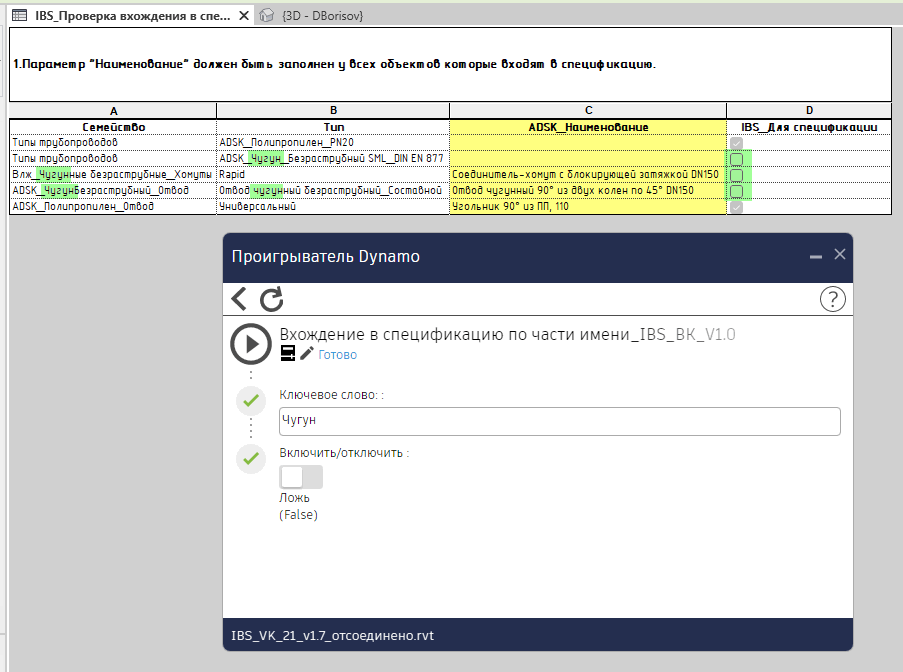The width and height of the screenshot is (903, 672).
Task: Select the IBS_Проверка вхождения schedule tab
Action: coord(132,16)
